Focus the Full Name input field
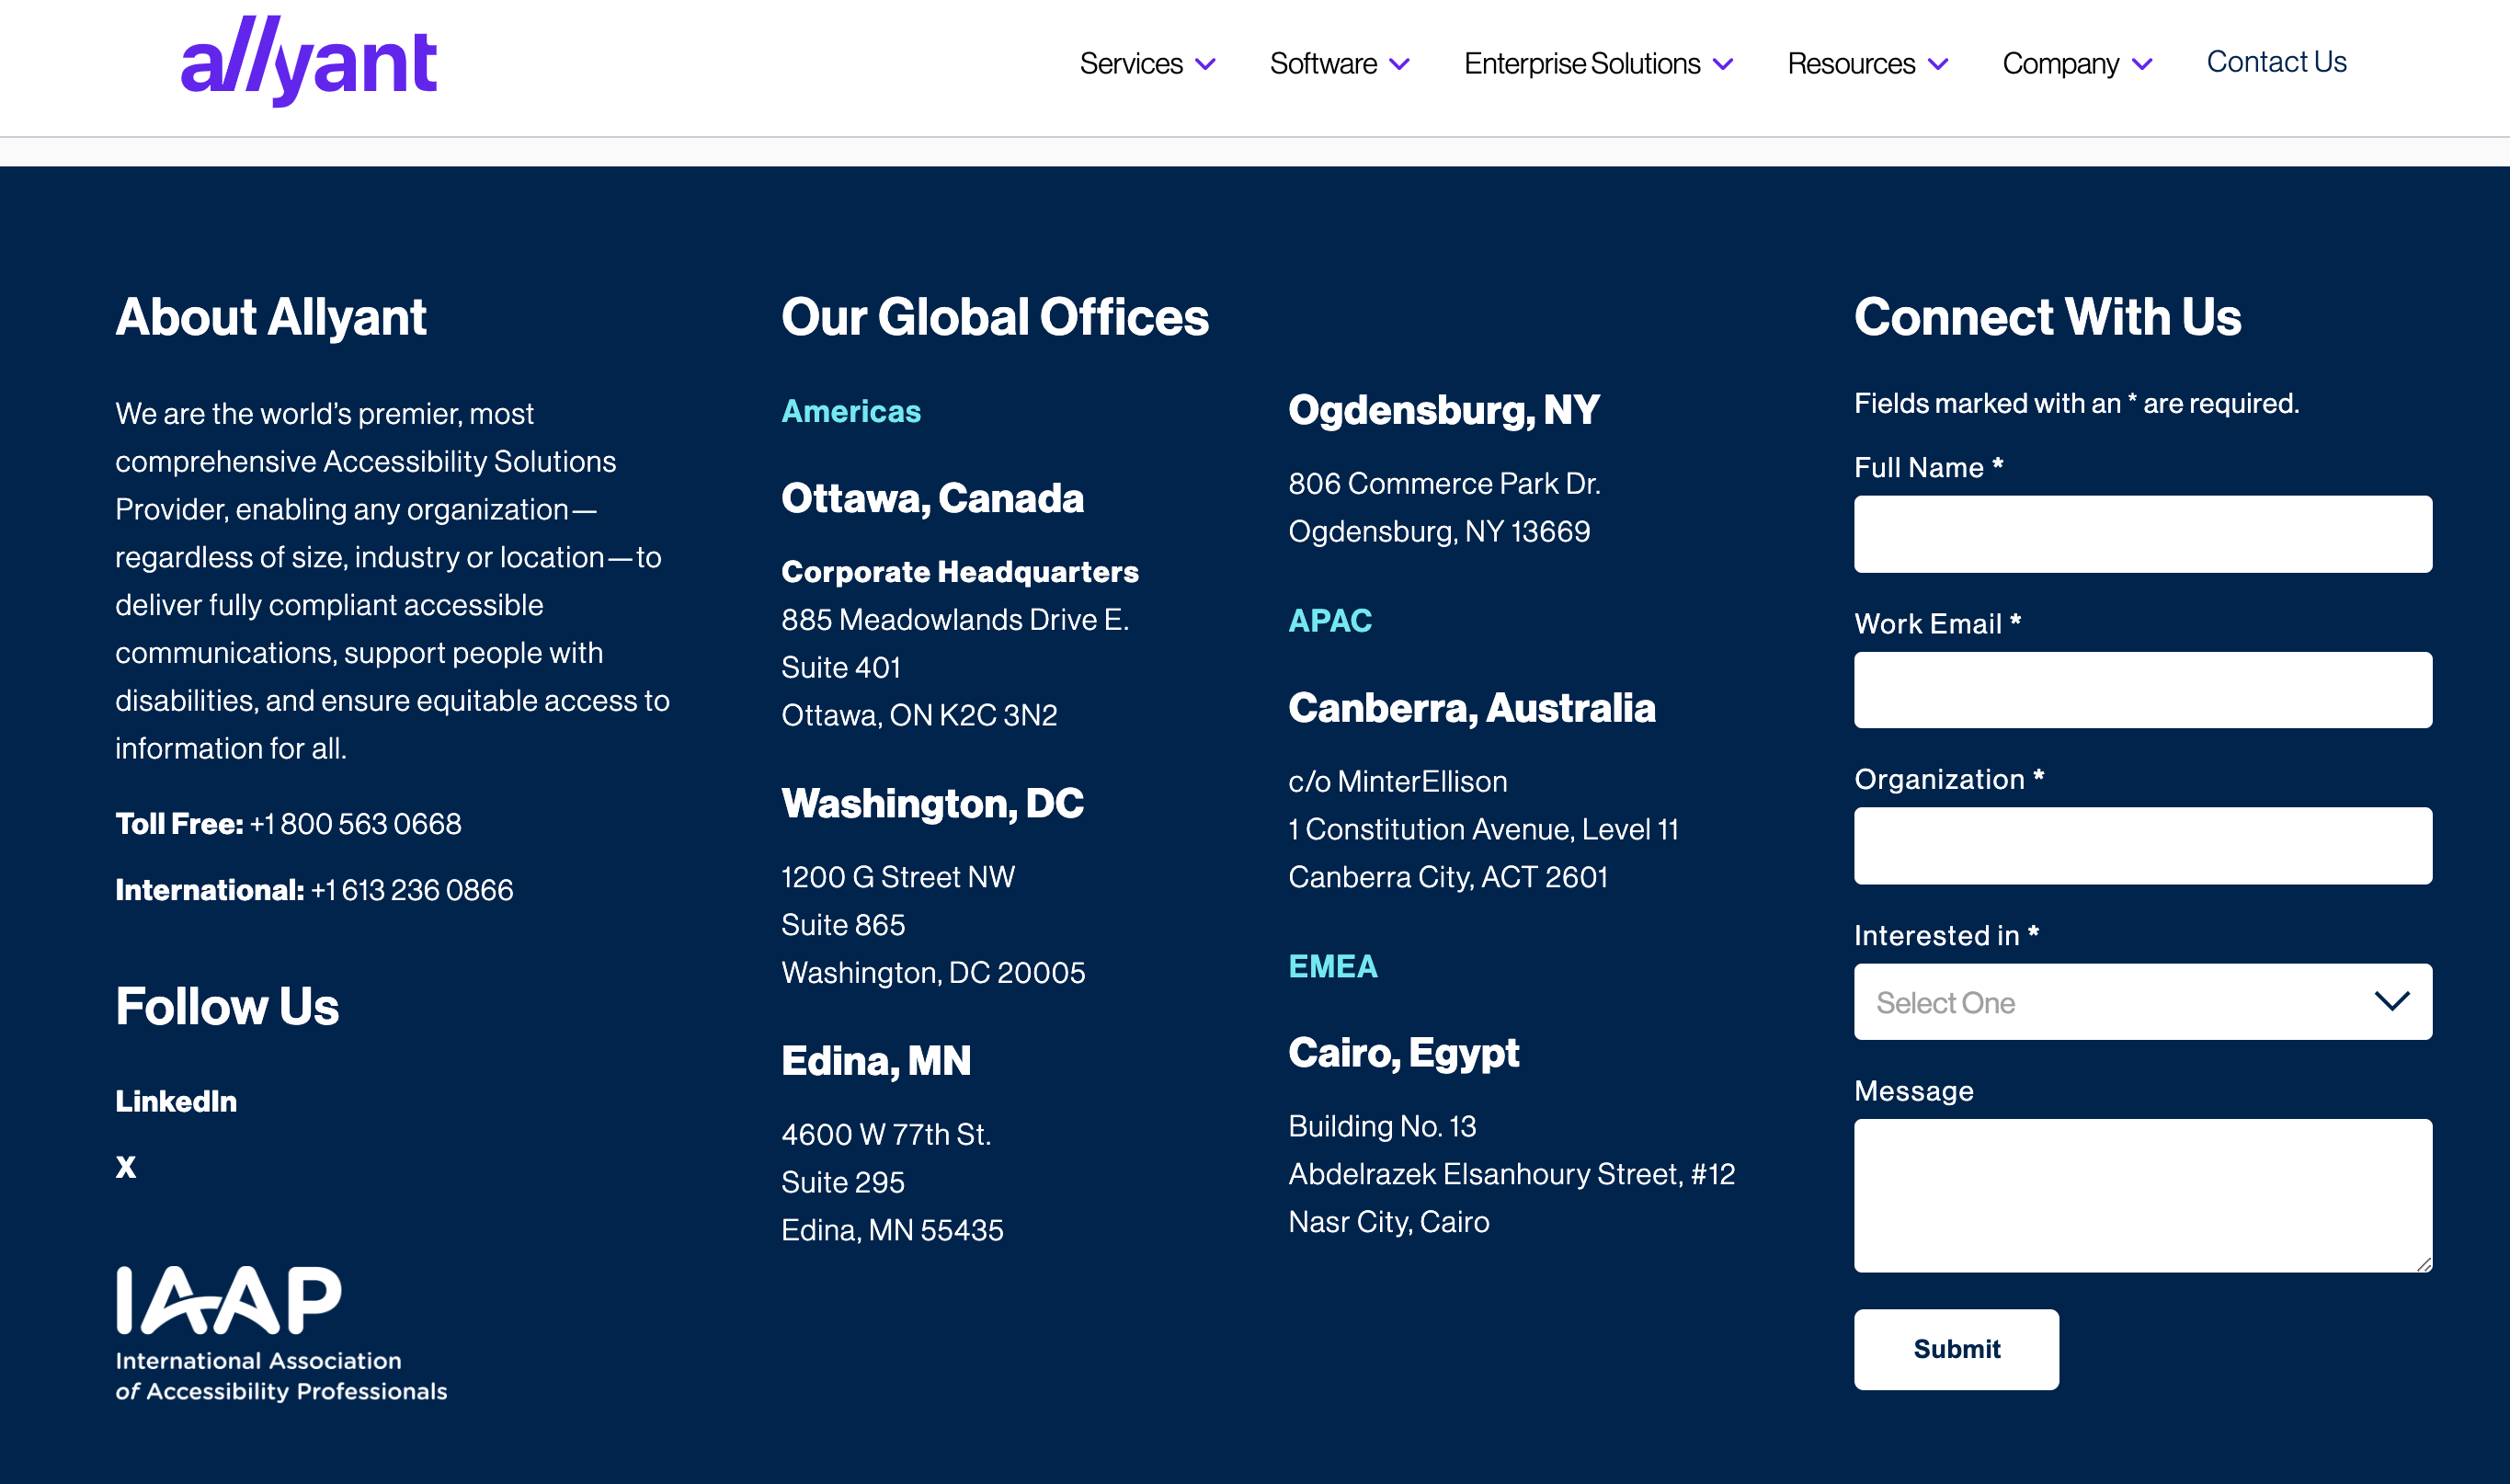The width and height of the screenshot is (2510, 1484). (x=2142, y=534)
